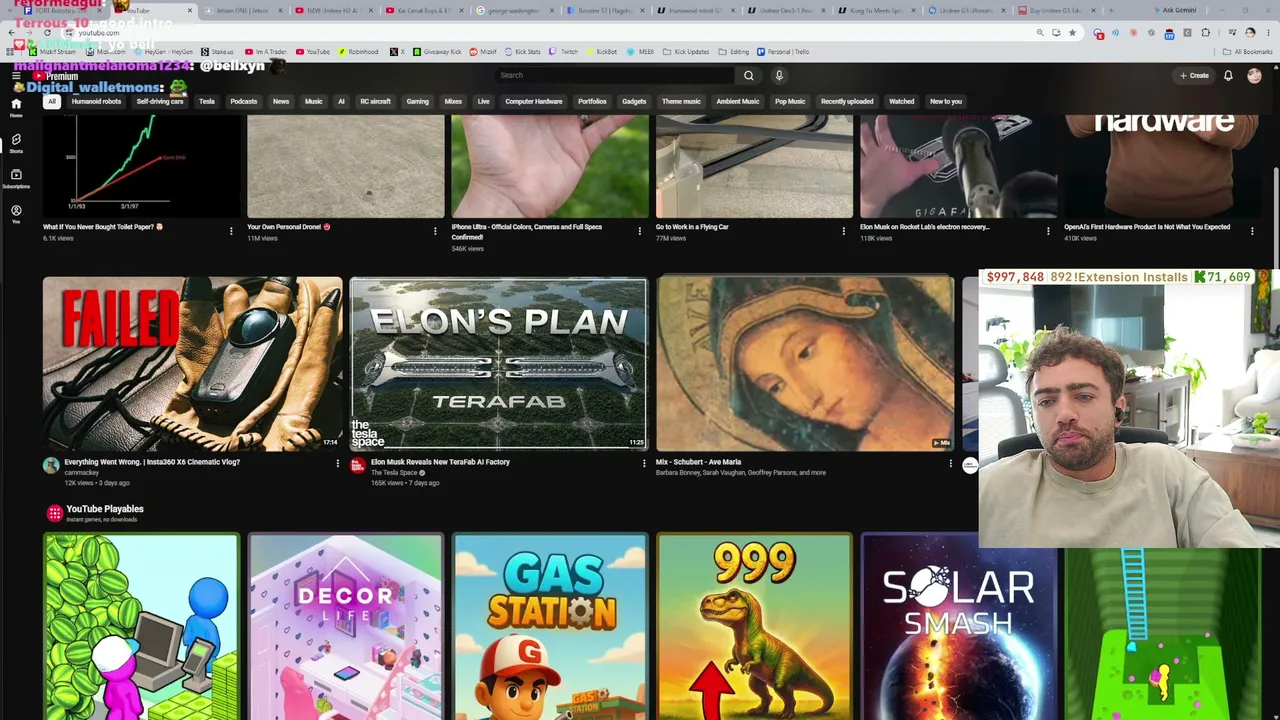Open "Elon Musk Reveals New TeraFab AI Factory" title
Viewport: 1280px width, 720px height.
[440, 462]
